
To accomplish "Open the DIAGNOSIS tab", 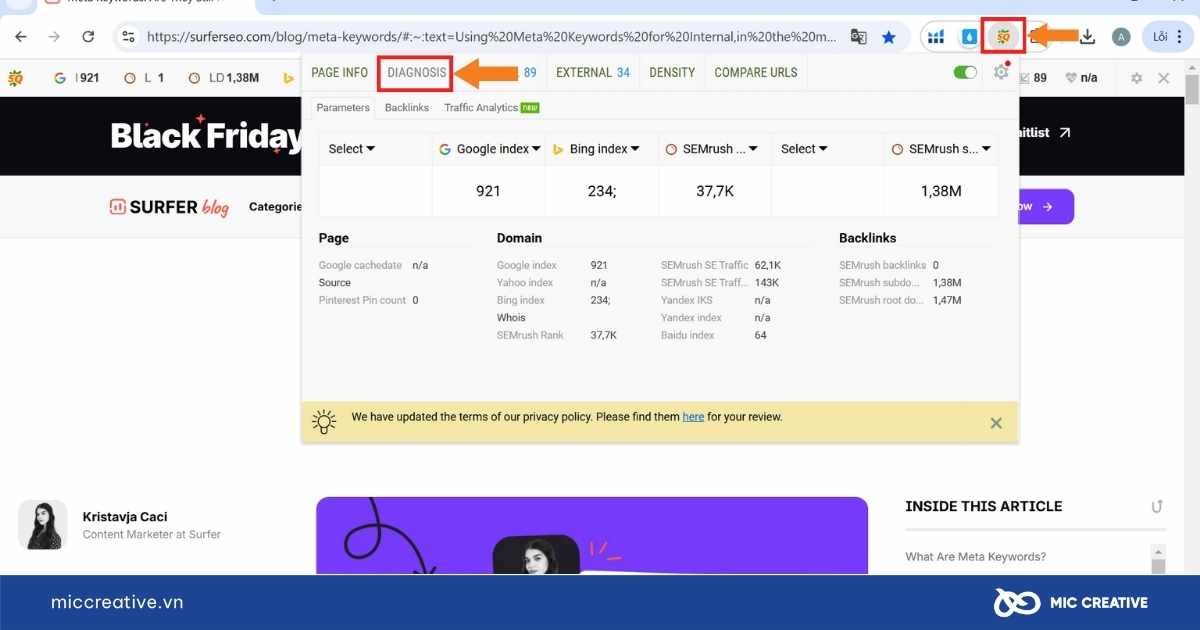I will [416, 73].
